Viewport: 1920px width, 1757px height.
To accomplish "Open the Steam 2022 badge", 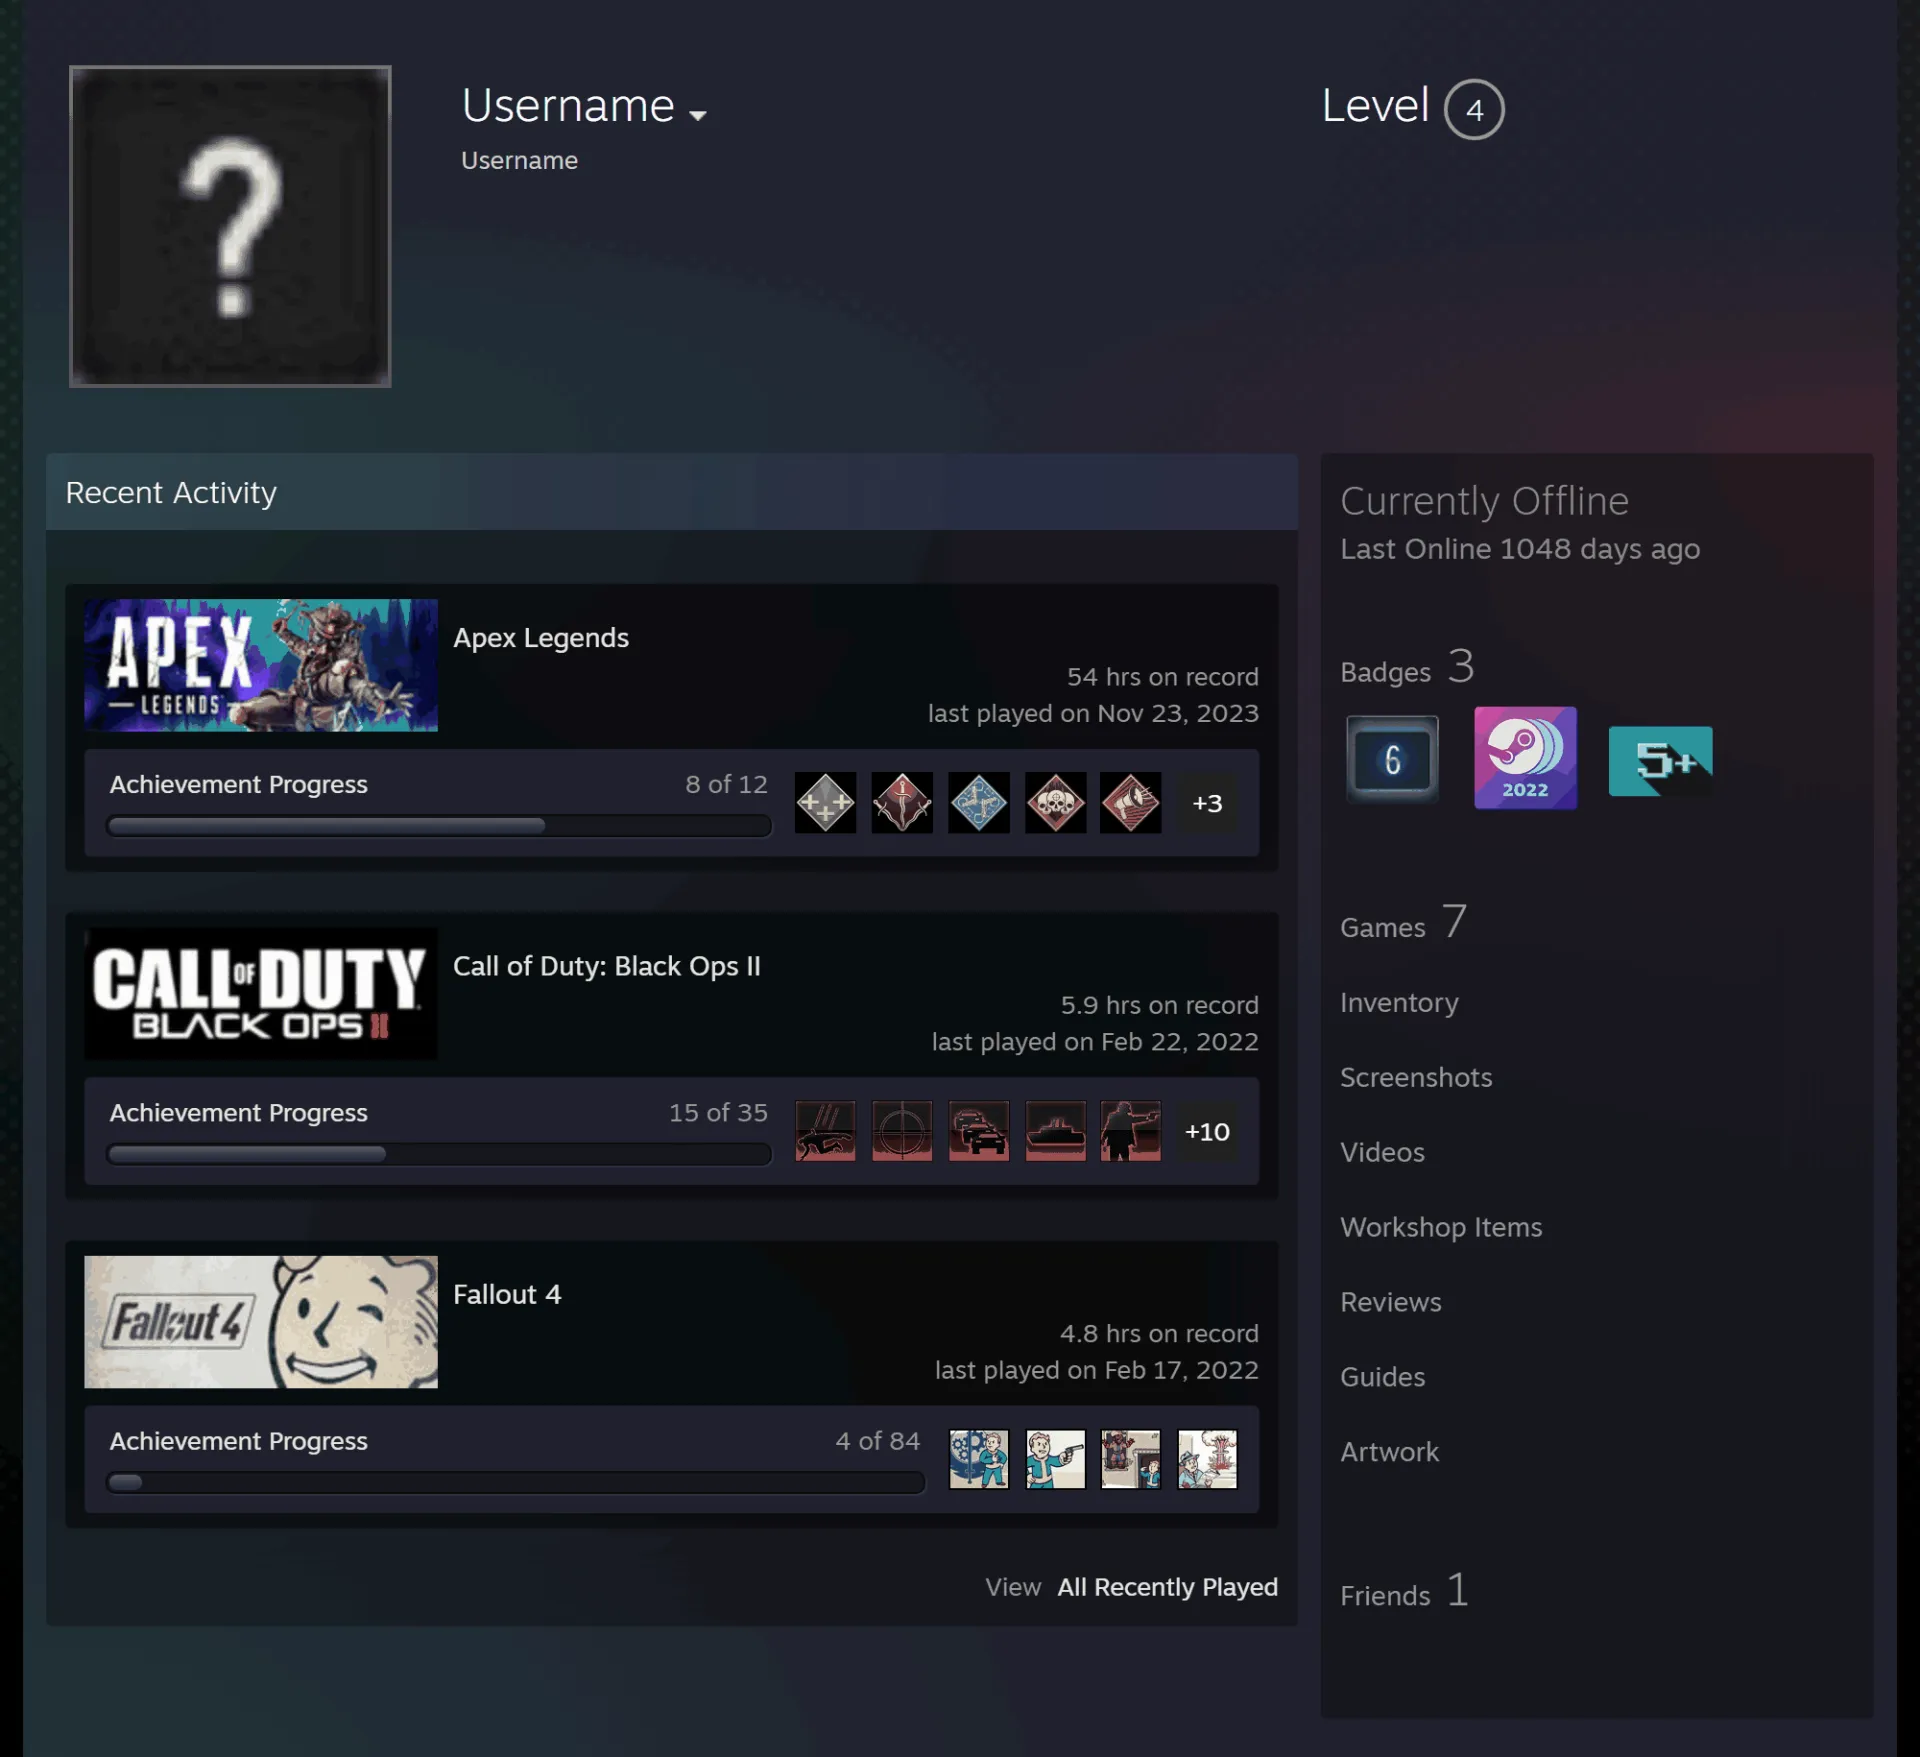I will tap(1525, 758).
